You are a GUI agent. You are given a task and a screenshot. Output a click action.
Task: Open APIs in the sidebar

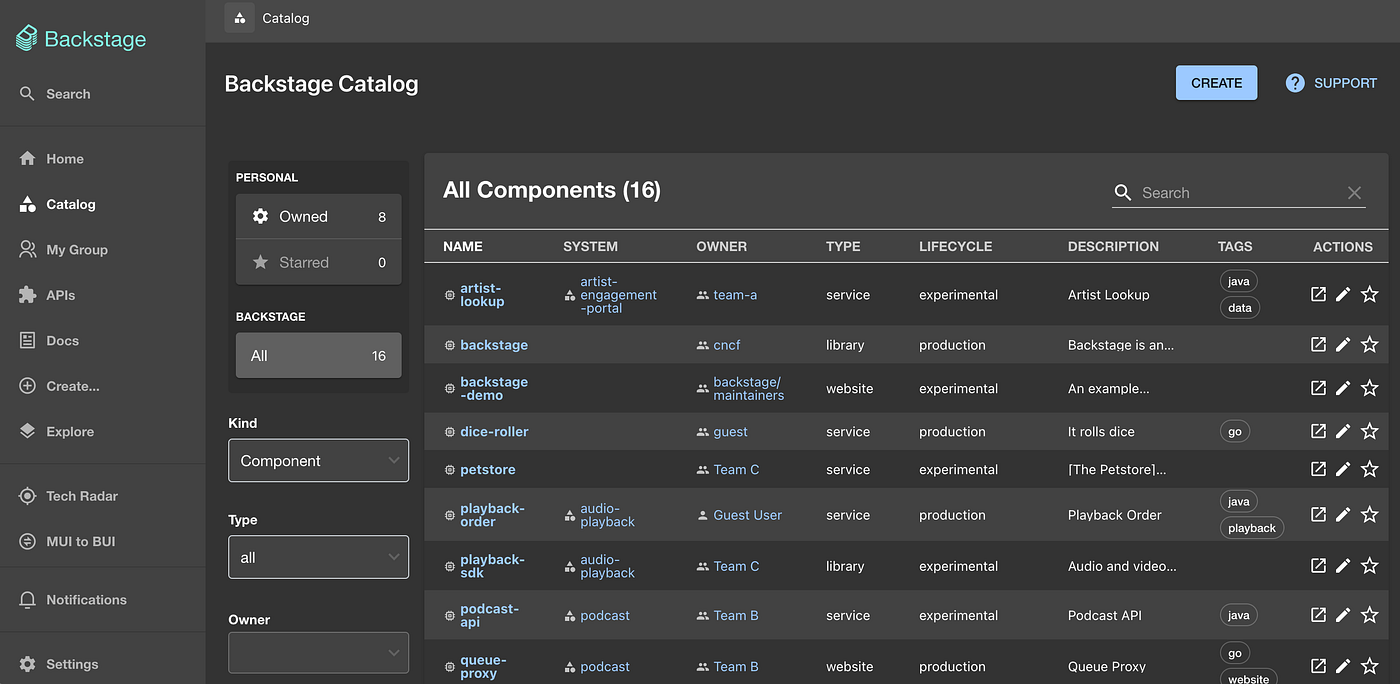pos(47,295)
